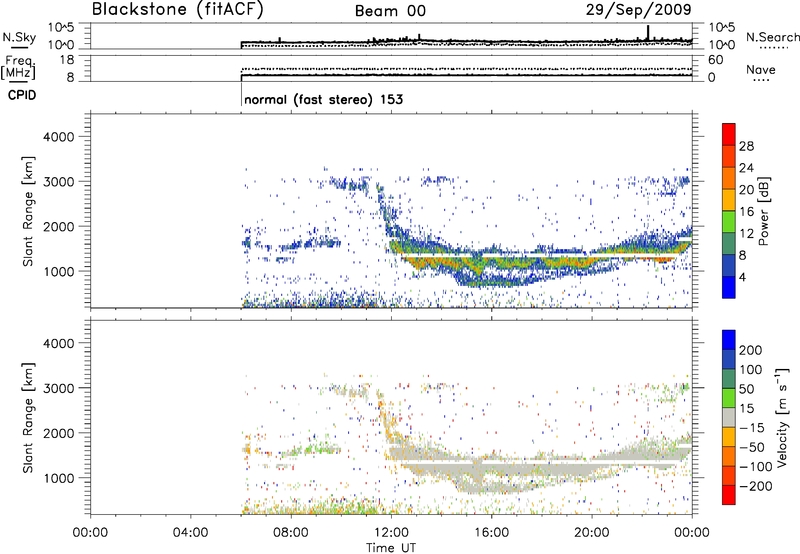
Task: Click the Slant Range label of the velocity panel
Action: [x=28, y=418]
